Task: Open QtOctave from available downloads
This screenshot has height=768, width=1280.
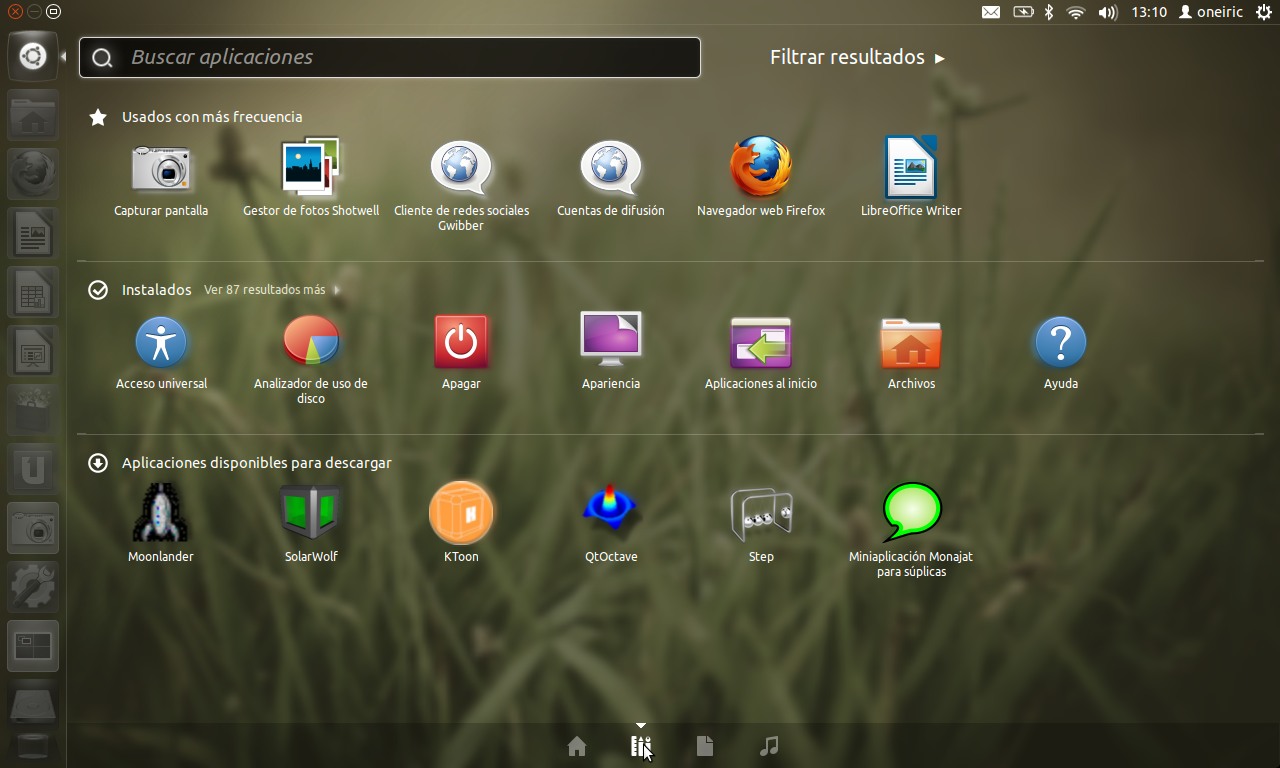Action: pyautogui.click(x=611, y=514)
